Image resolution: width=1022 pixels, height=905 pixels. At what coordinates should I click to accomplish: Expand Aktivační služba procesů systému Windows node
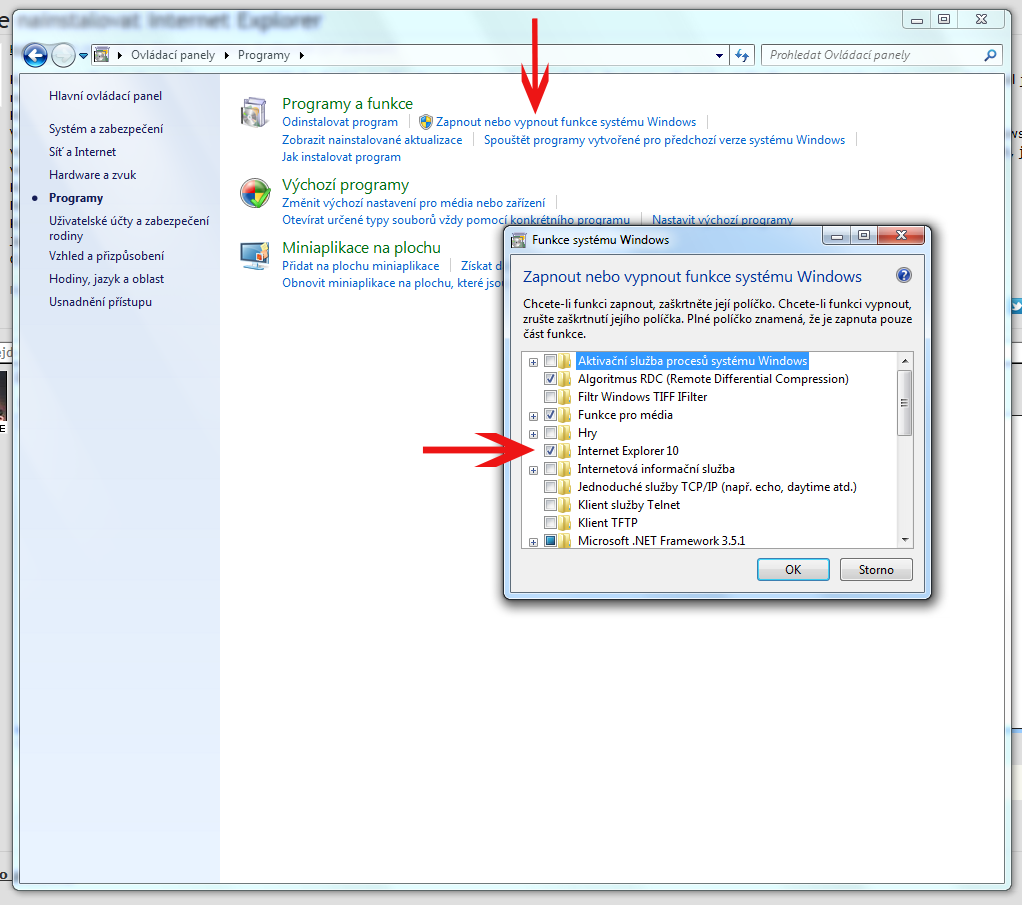(x=533, y=362)
